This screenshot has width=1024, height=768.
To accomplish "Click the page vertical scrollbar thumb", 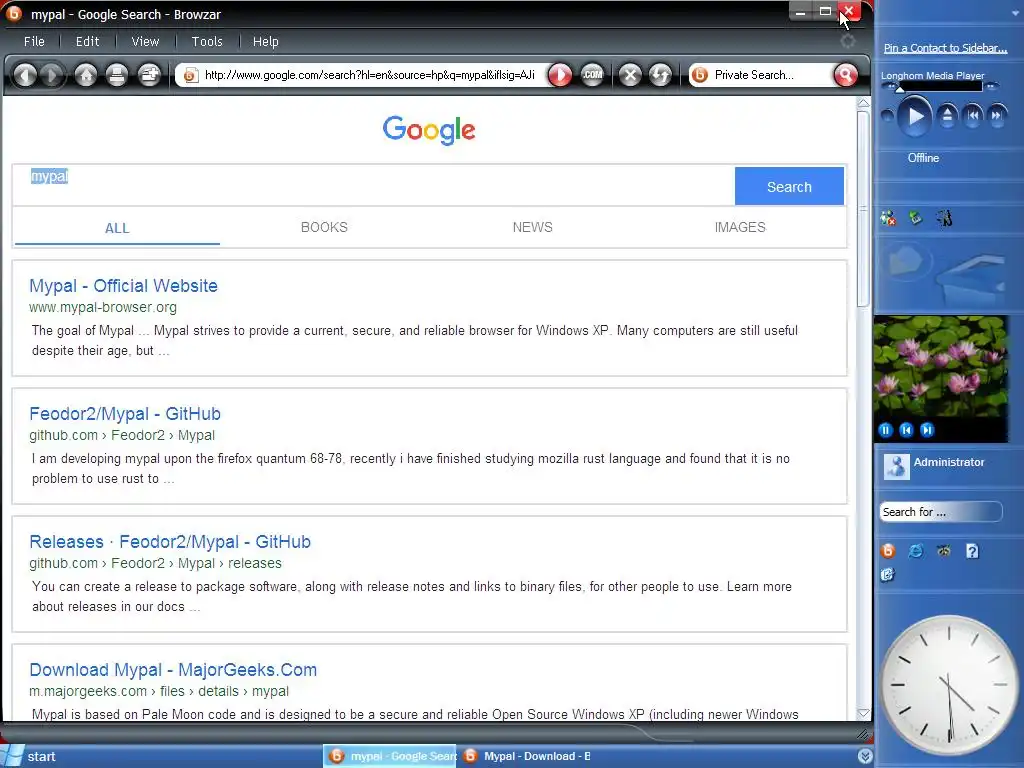I will tap(863, 208).
